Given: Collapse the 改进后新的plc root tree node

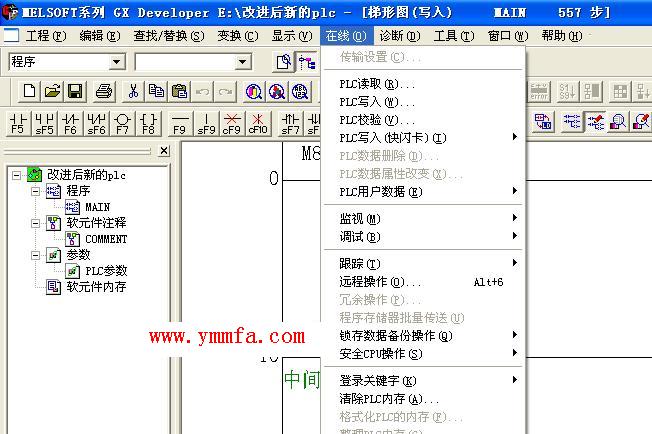Looking at the screenshot, I should 18,175.
